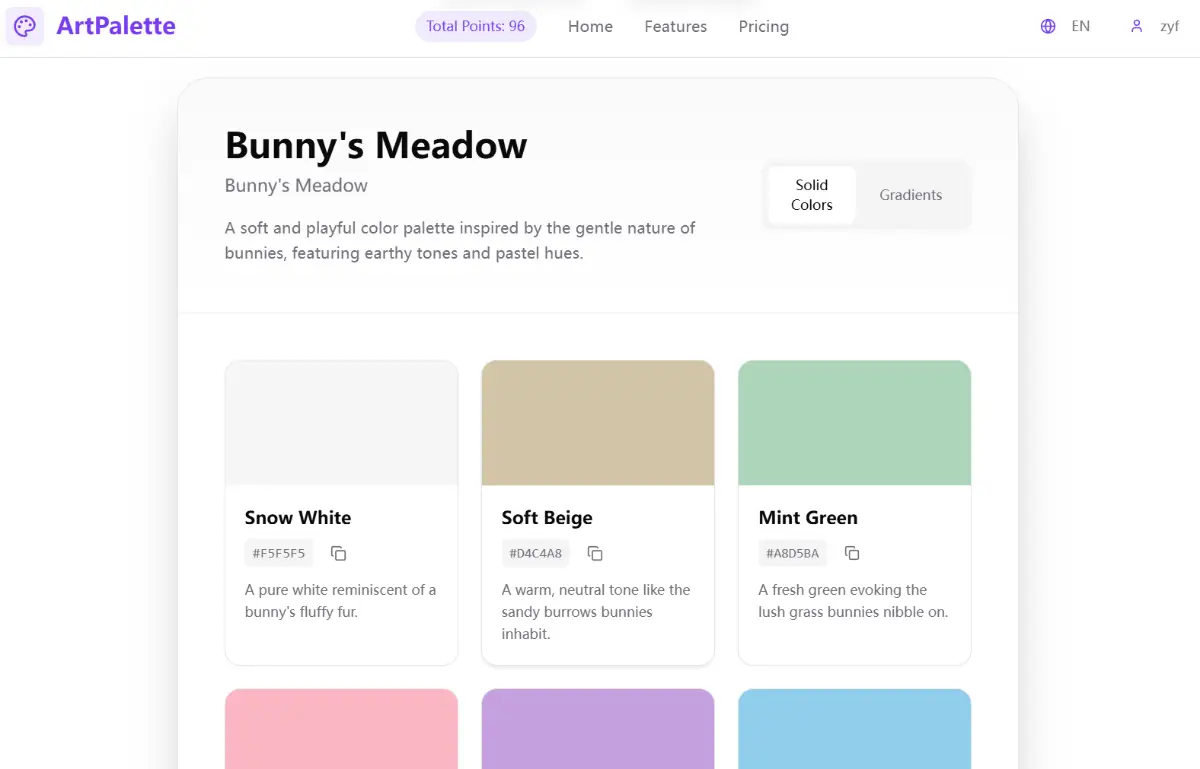The image size is (1200, 769).
Task: Select the purple color swatch
Action: [x=598, y=729]
